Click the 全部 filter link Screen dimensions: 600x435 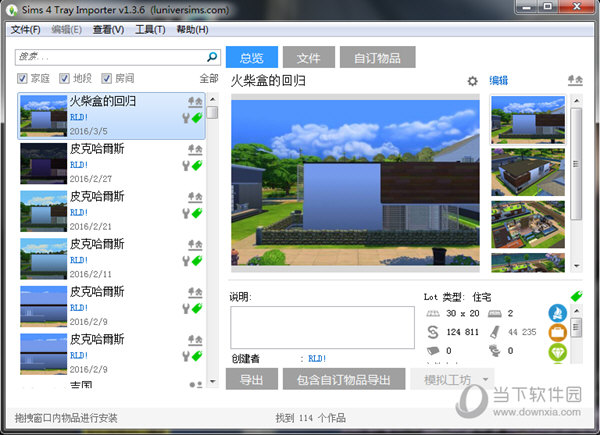pyautogui.click(x=209, y=78)
